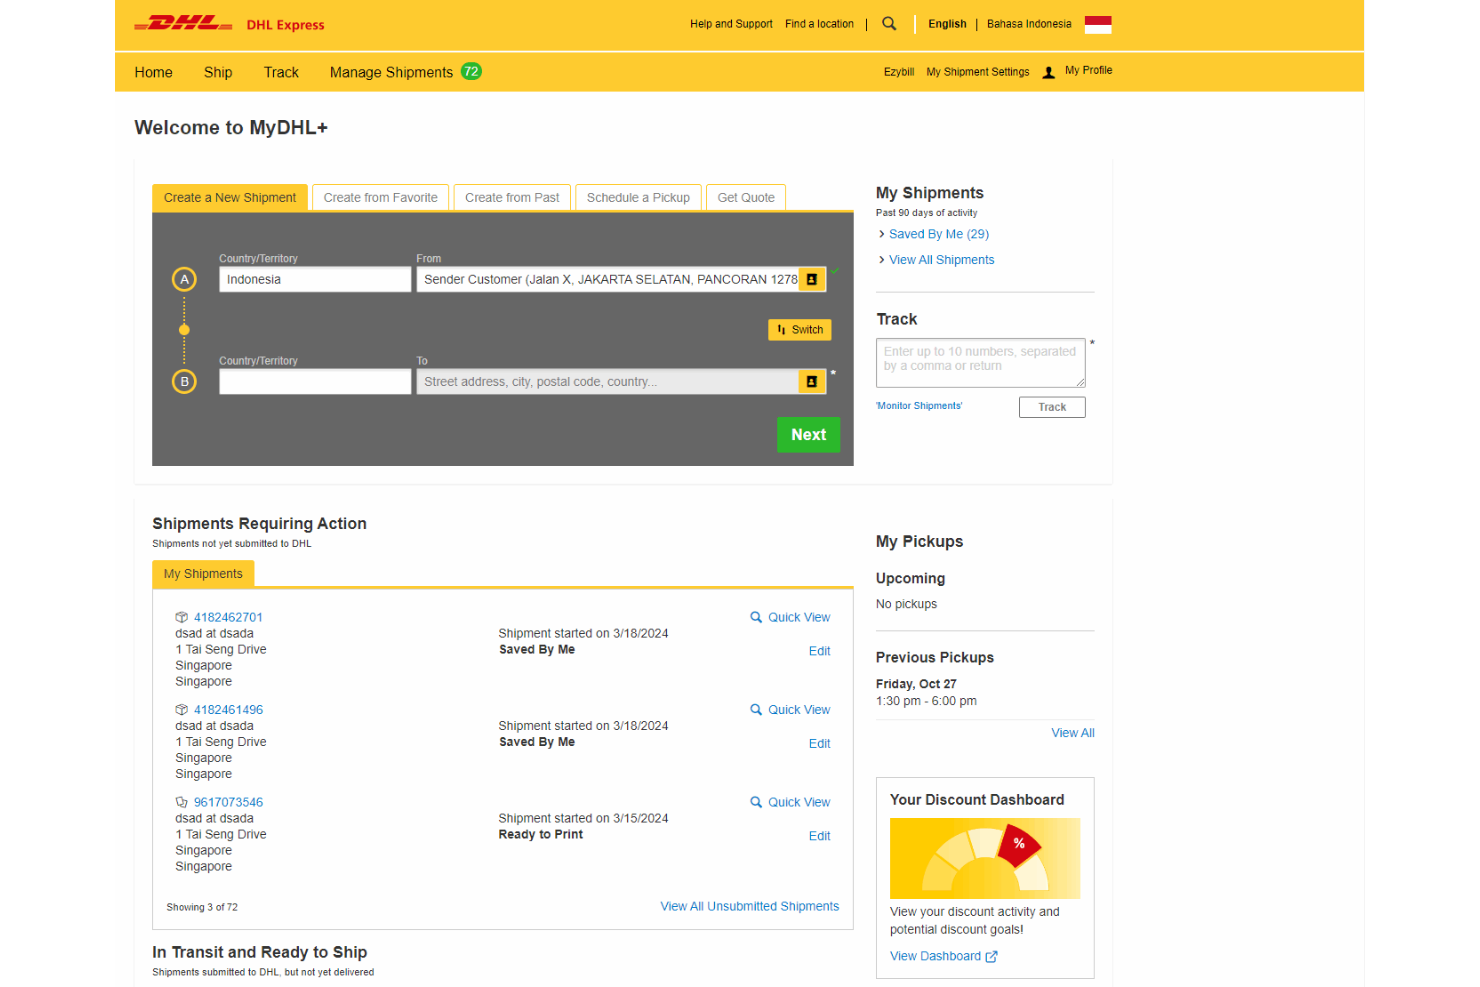Select Create a New Shipment tab
The width and height of the screenshot is (1480, 987).
(x=230, y=198)
